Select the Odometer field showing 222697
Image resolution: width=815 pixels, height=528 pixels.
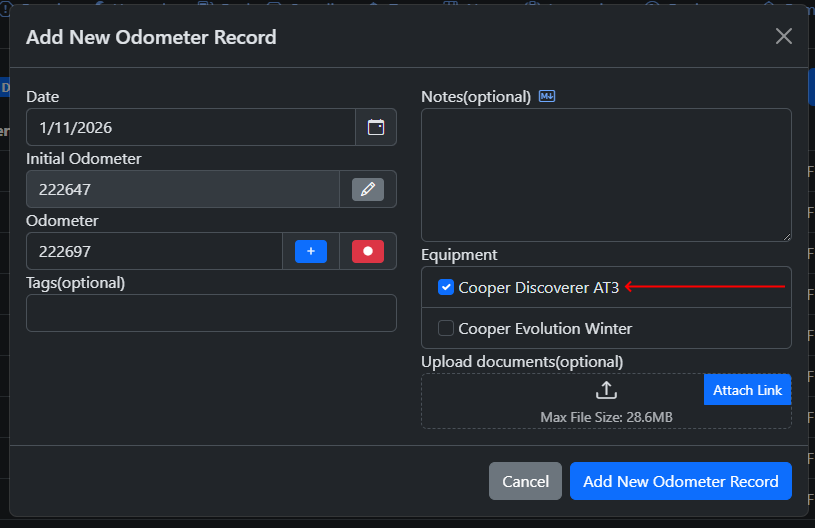click(154, 251)
